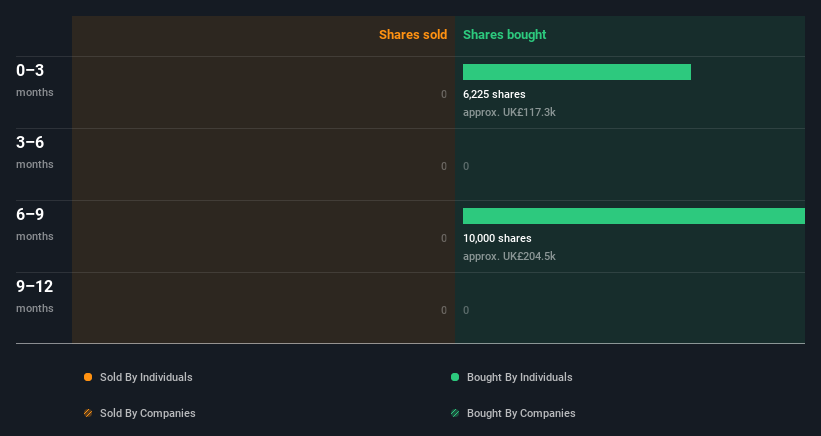The image size is (821, 436).
Task: Click the green Bought By Individuals legend dot
Action: coord(455,377)
